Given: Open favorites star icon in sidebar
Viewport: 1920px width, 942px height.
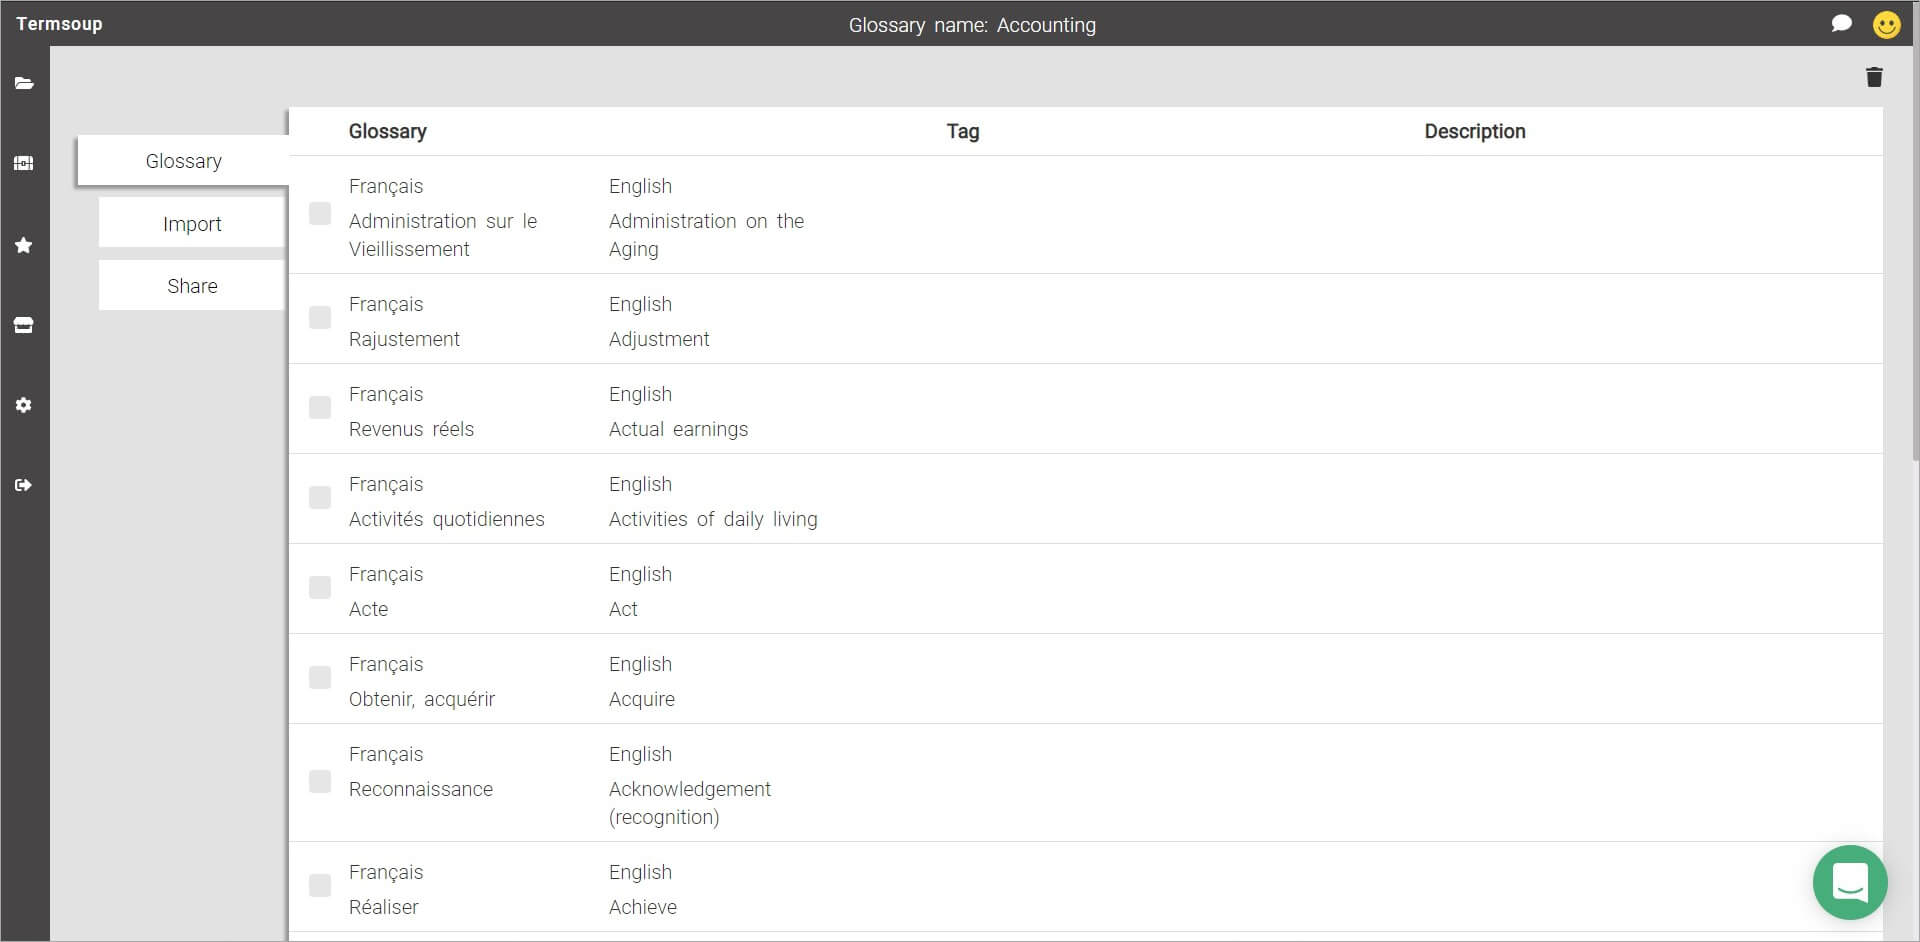Looking at the screenshot, I should (24, 245).
